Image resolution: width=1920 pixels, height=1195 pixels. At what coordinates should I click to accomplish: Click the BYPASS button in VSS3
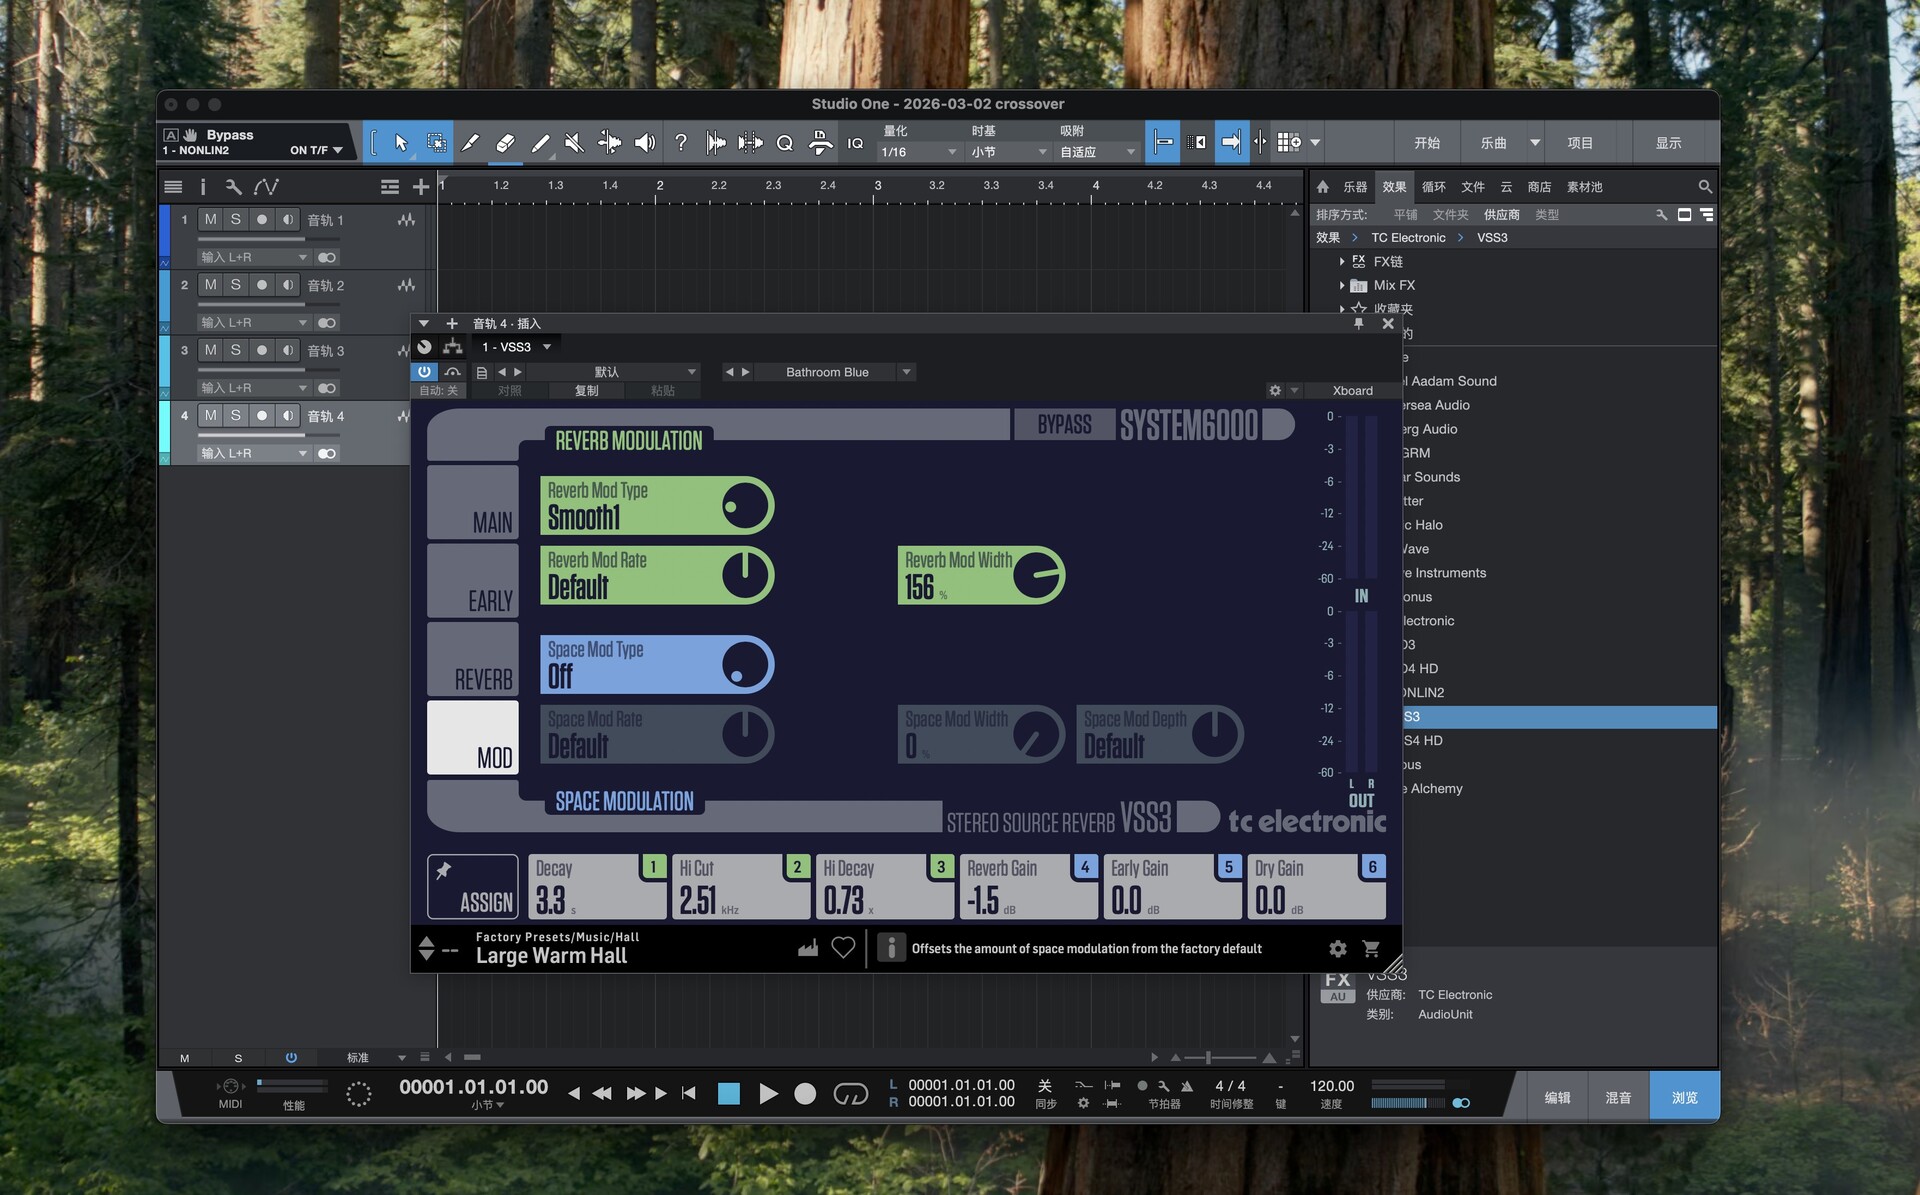click(1063, 425)
